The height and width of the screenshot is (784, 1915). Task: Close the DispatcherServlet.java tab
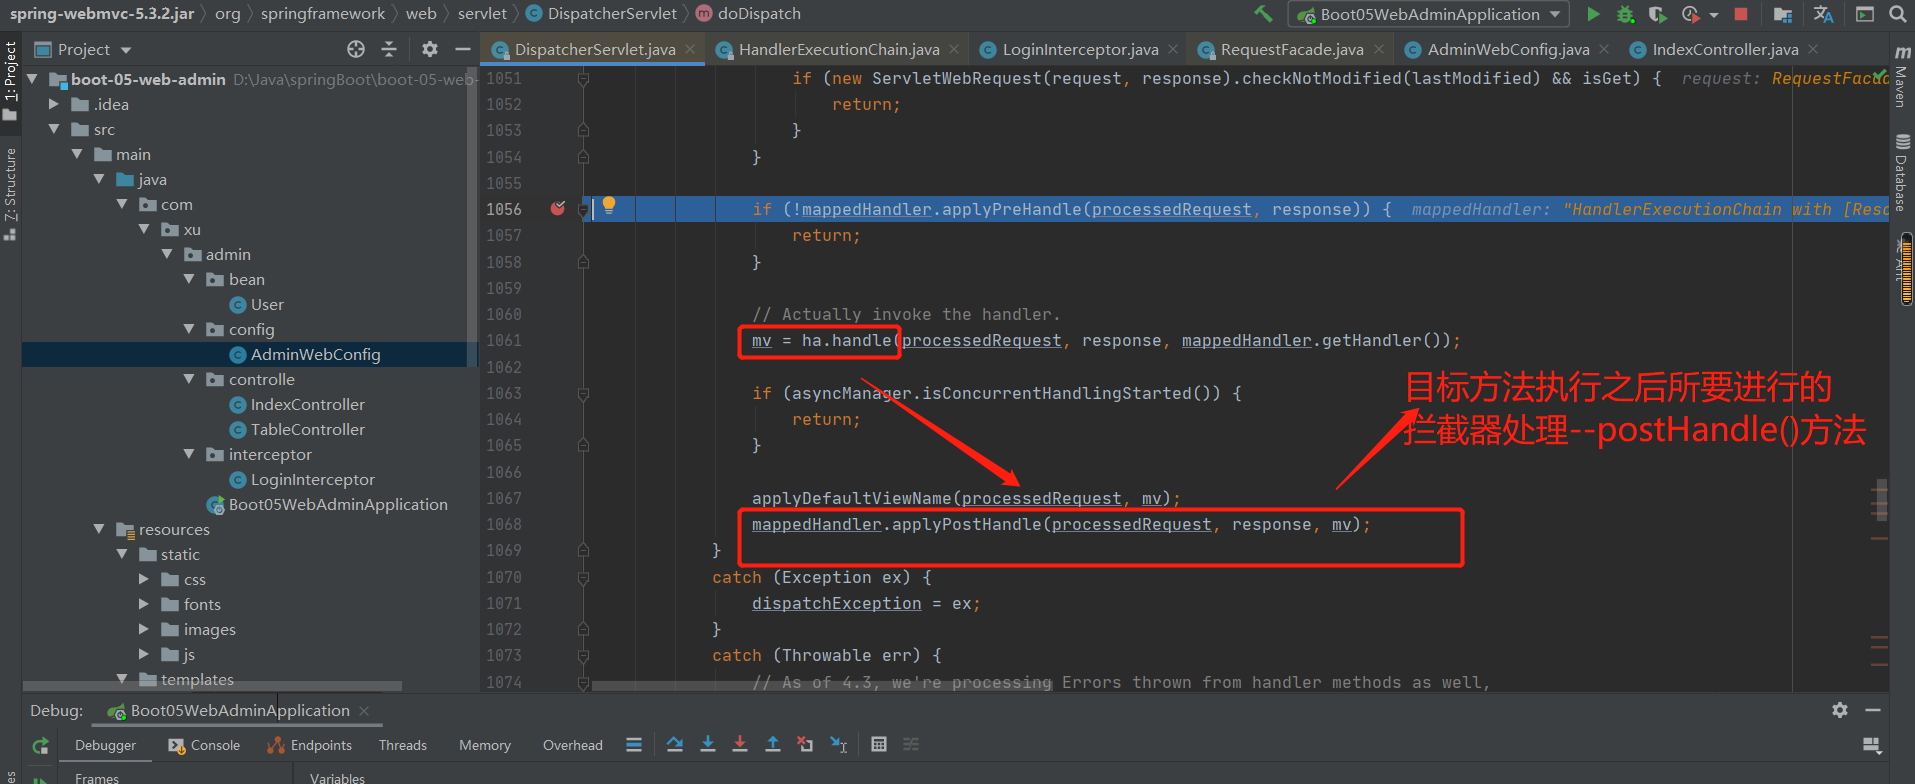690,49
